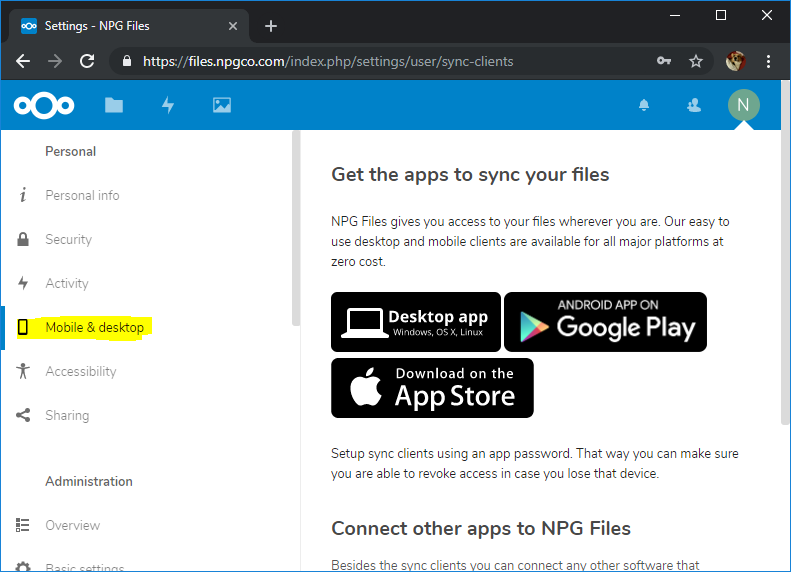
Task: Open the Activity lightning bolt in header
Action: coord(168,105)
